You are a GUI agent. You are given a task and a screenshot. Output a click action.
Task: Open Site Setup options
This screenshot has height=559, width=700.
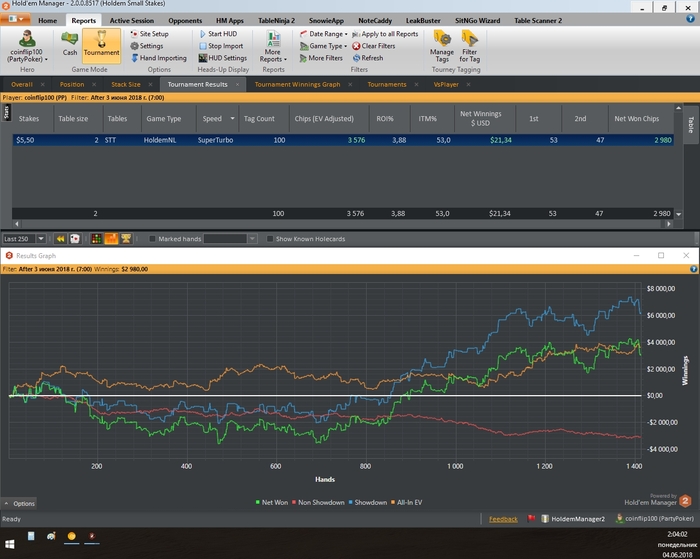(149, 34)
